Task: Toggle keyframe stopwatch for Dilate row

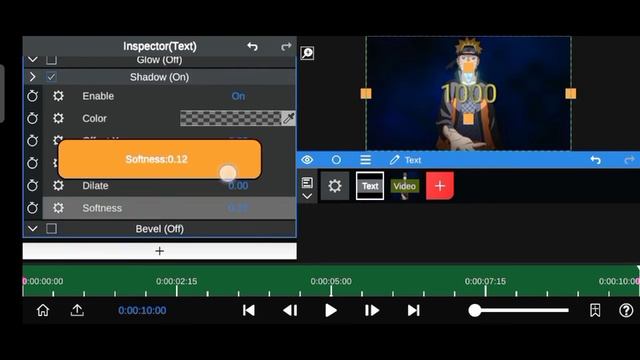Action: 33,186
